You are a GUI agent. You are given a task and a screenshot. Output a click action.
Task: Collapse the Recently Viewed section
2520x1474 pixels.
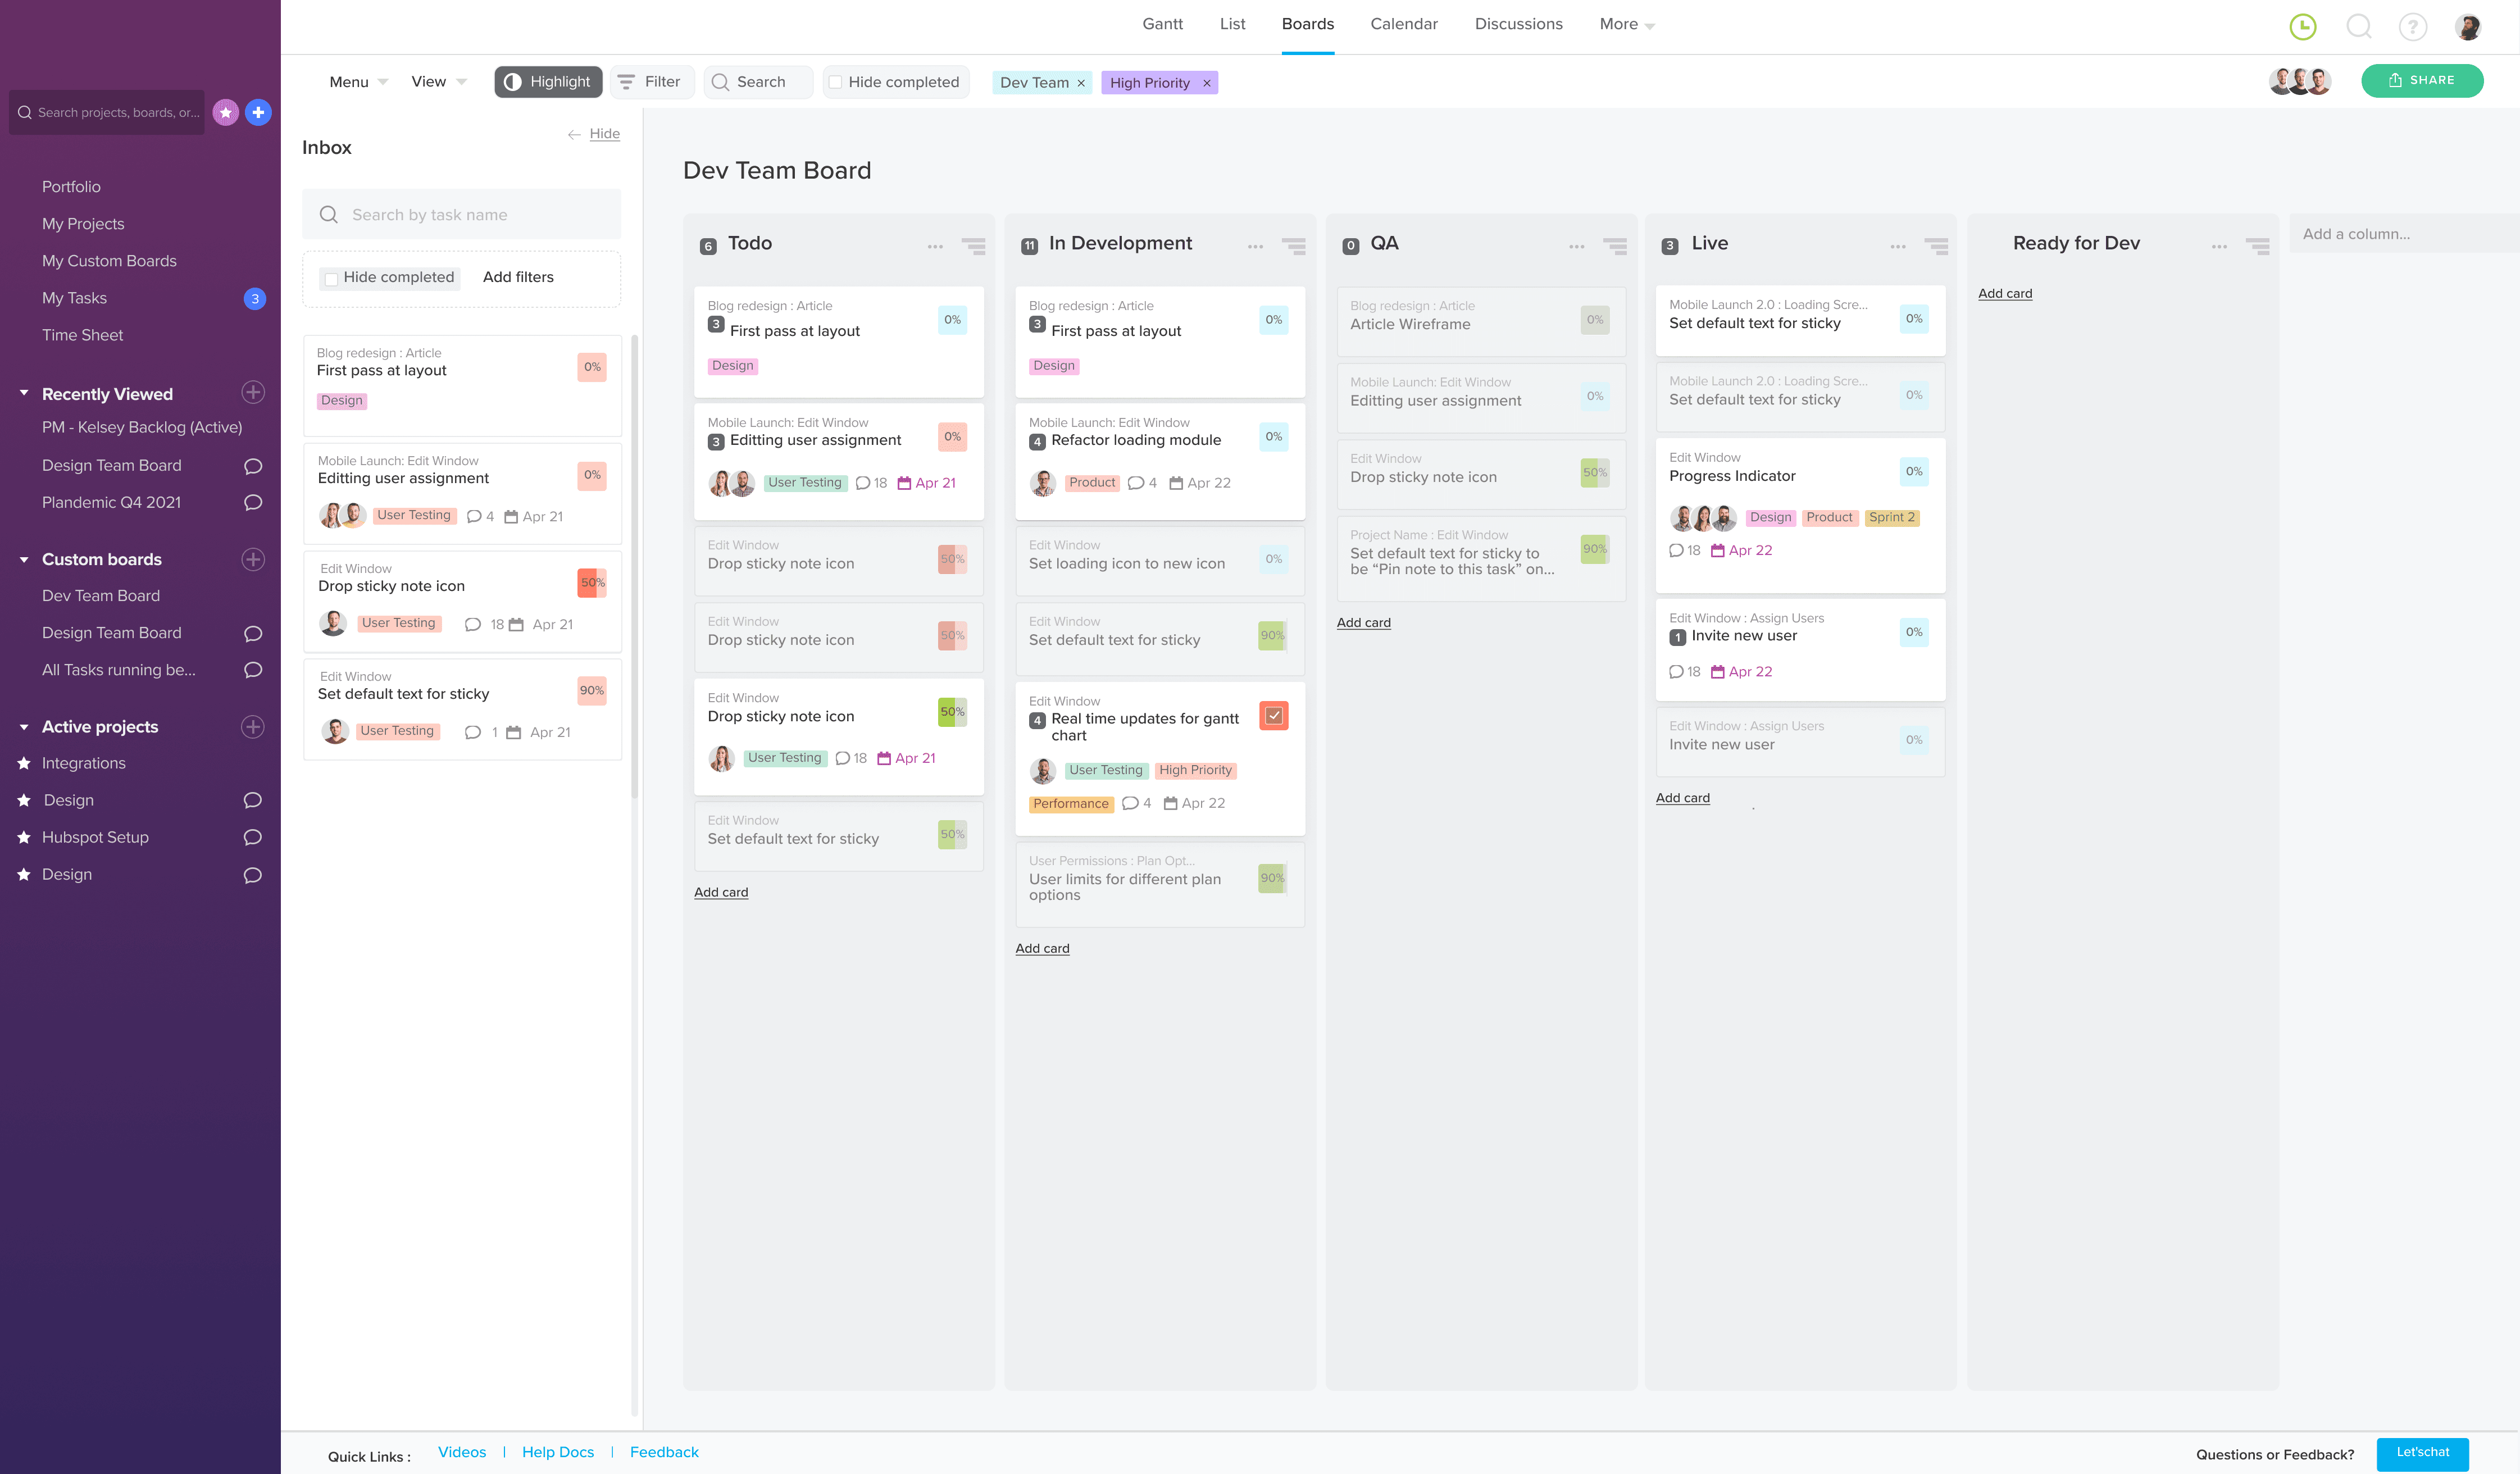tap(24, 393)
